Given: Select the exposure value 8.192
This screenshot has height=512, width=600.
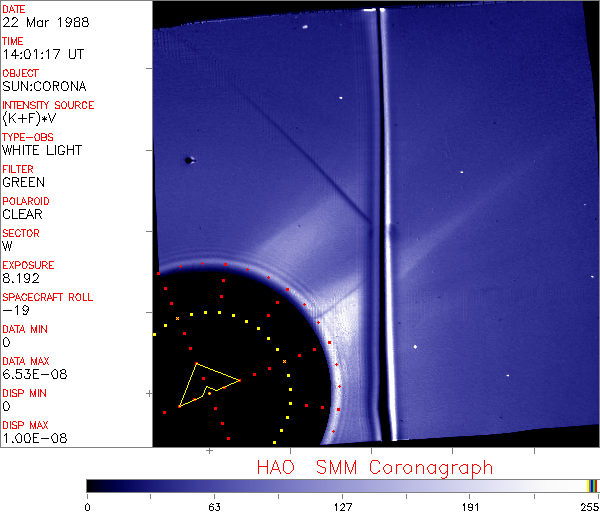Looking at the screenshot, I should [x=21, y=278].
